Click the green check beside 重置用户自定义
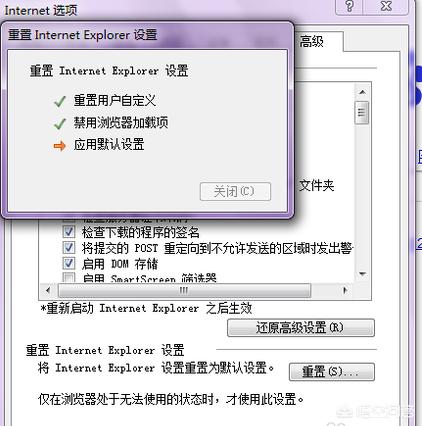Screen dimensions: 422x426 [60, 101]
